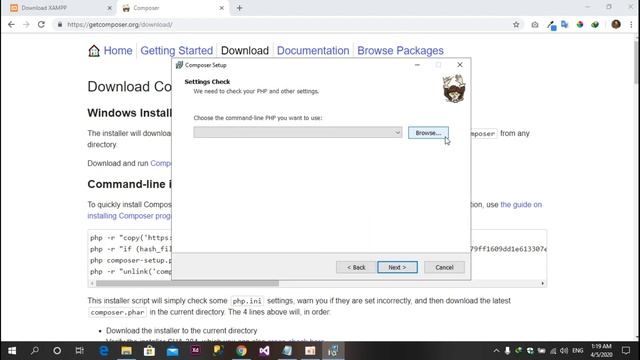Bookmark this page with the star
640x360 pixels.
pos(516,24)
